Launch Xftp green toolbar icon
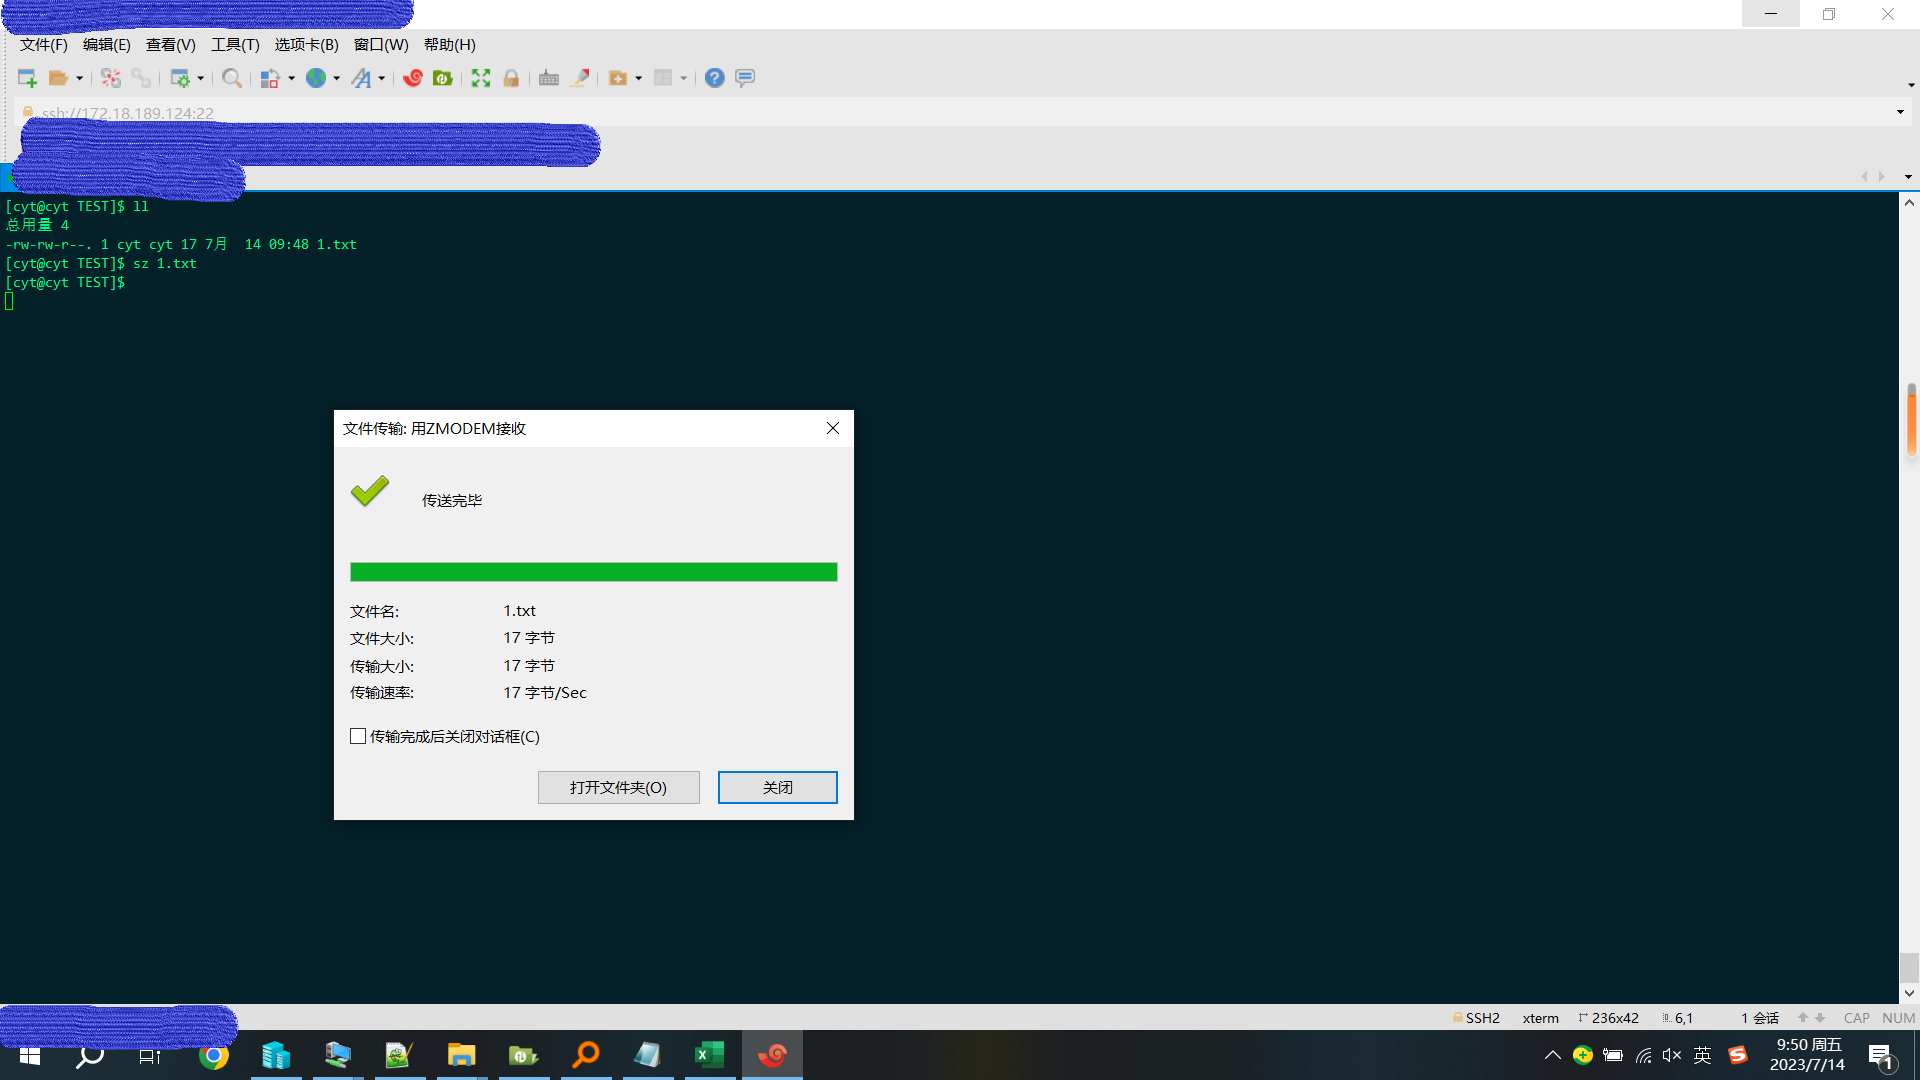This screenshot has width=1920, height=1080. [443, 78]
